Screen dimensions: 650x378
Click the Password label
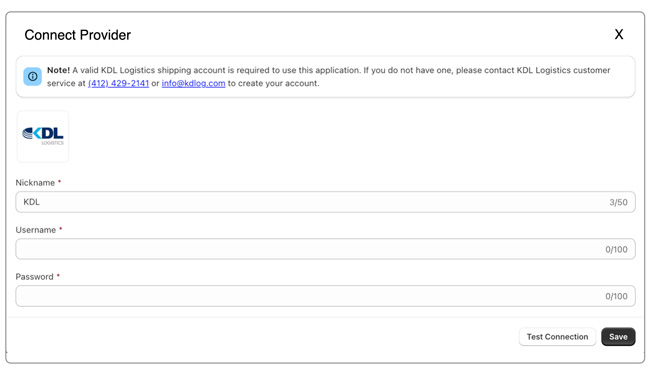34,277
